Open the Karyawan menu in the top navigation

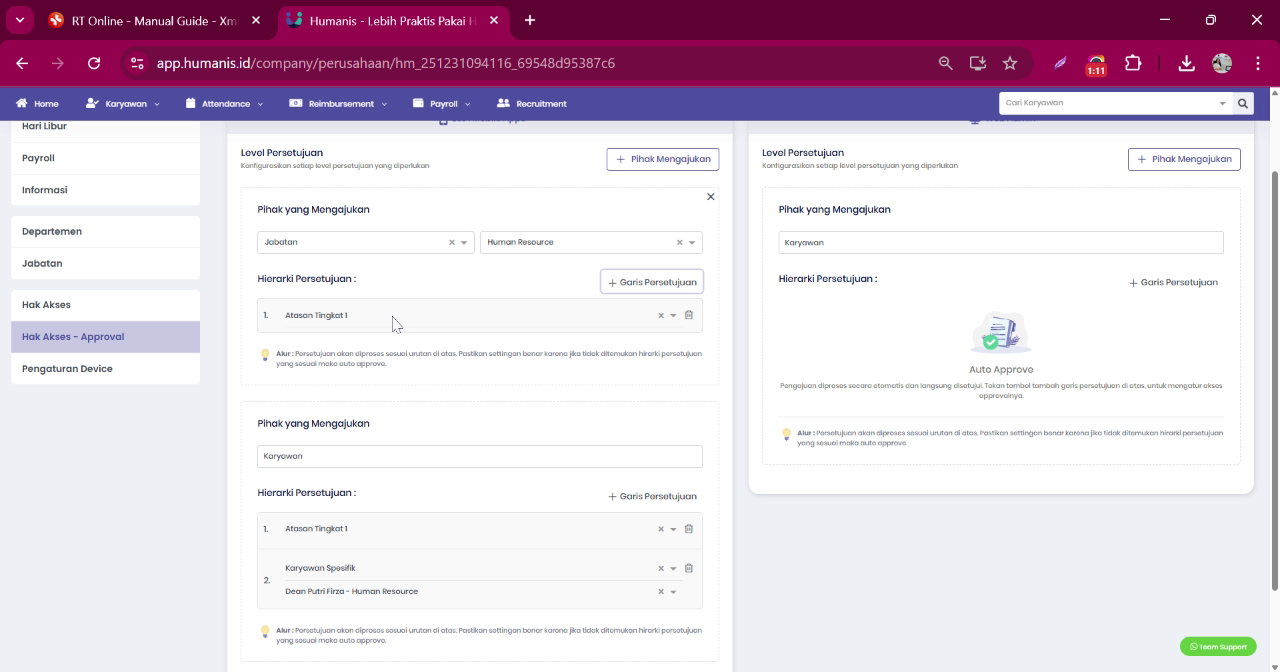tap(123, 103)
